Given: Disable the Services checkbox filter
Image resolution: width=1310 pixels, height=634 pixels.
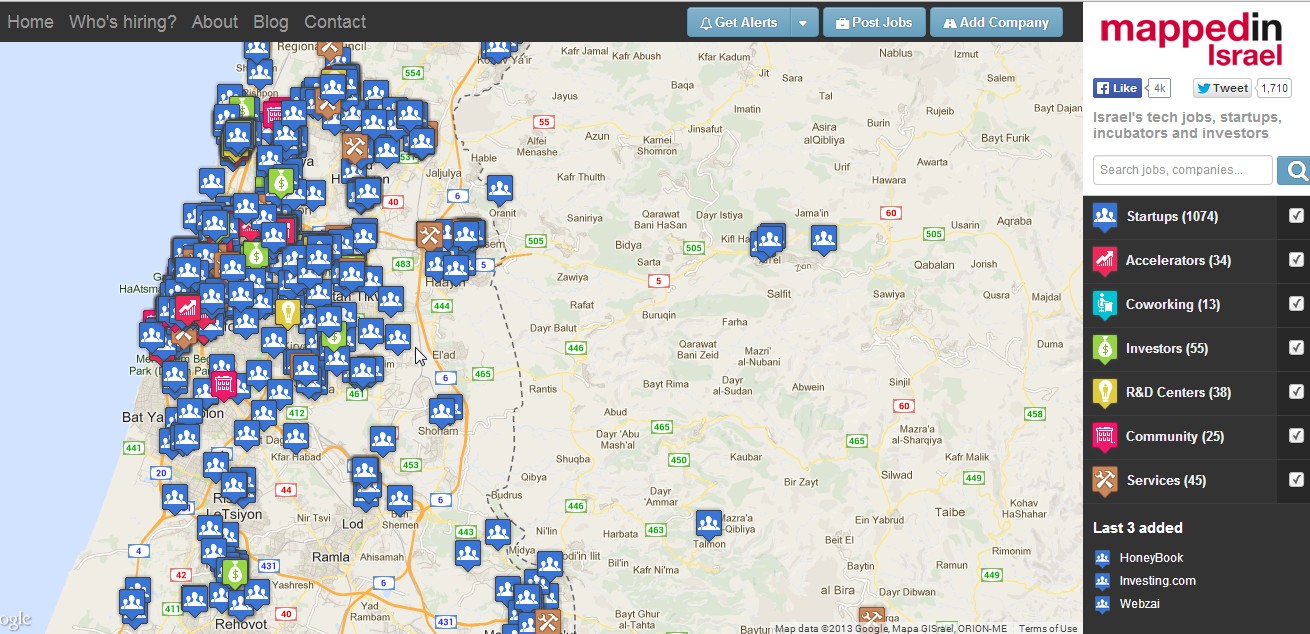Looking at the screenshot, I should (x=1296, y=479).
